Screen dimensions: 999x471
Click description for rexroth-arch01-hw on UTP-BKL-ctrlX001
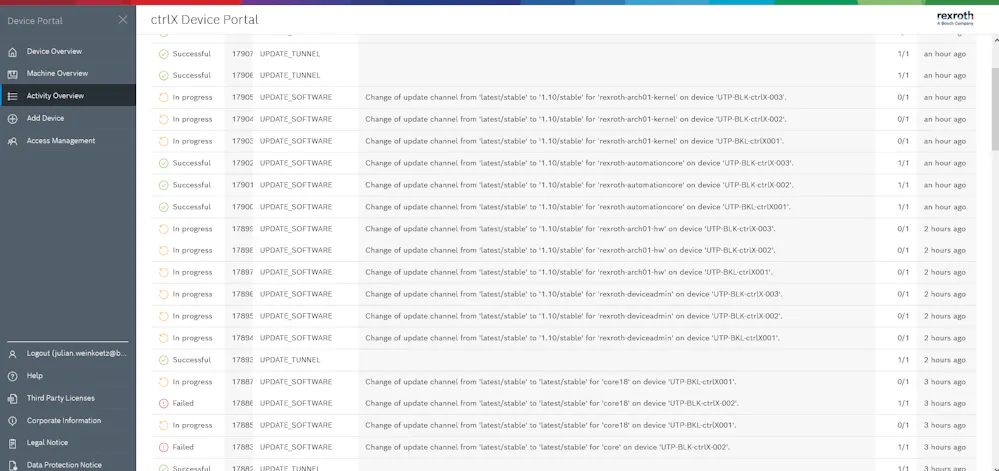point(568,272)
